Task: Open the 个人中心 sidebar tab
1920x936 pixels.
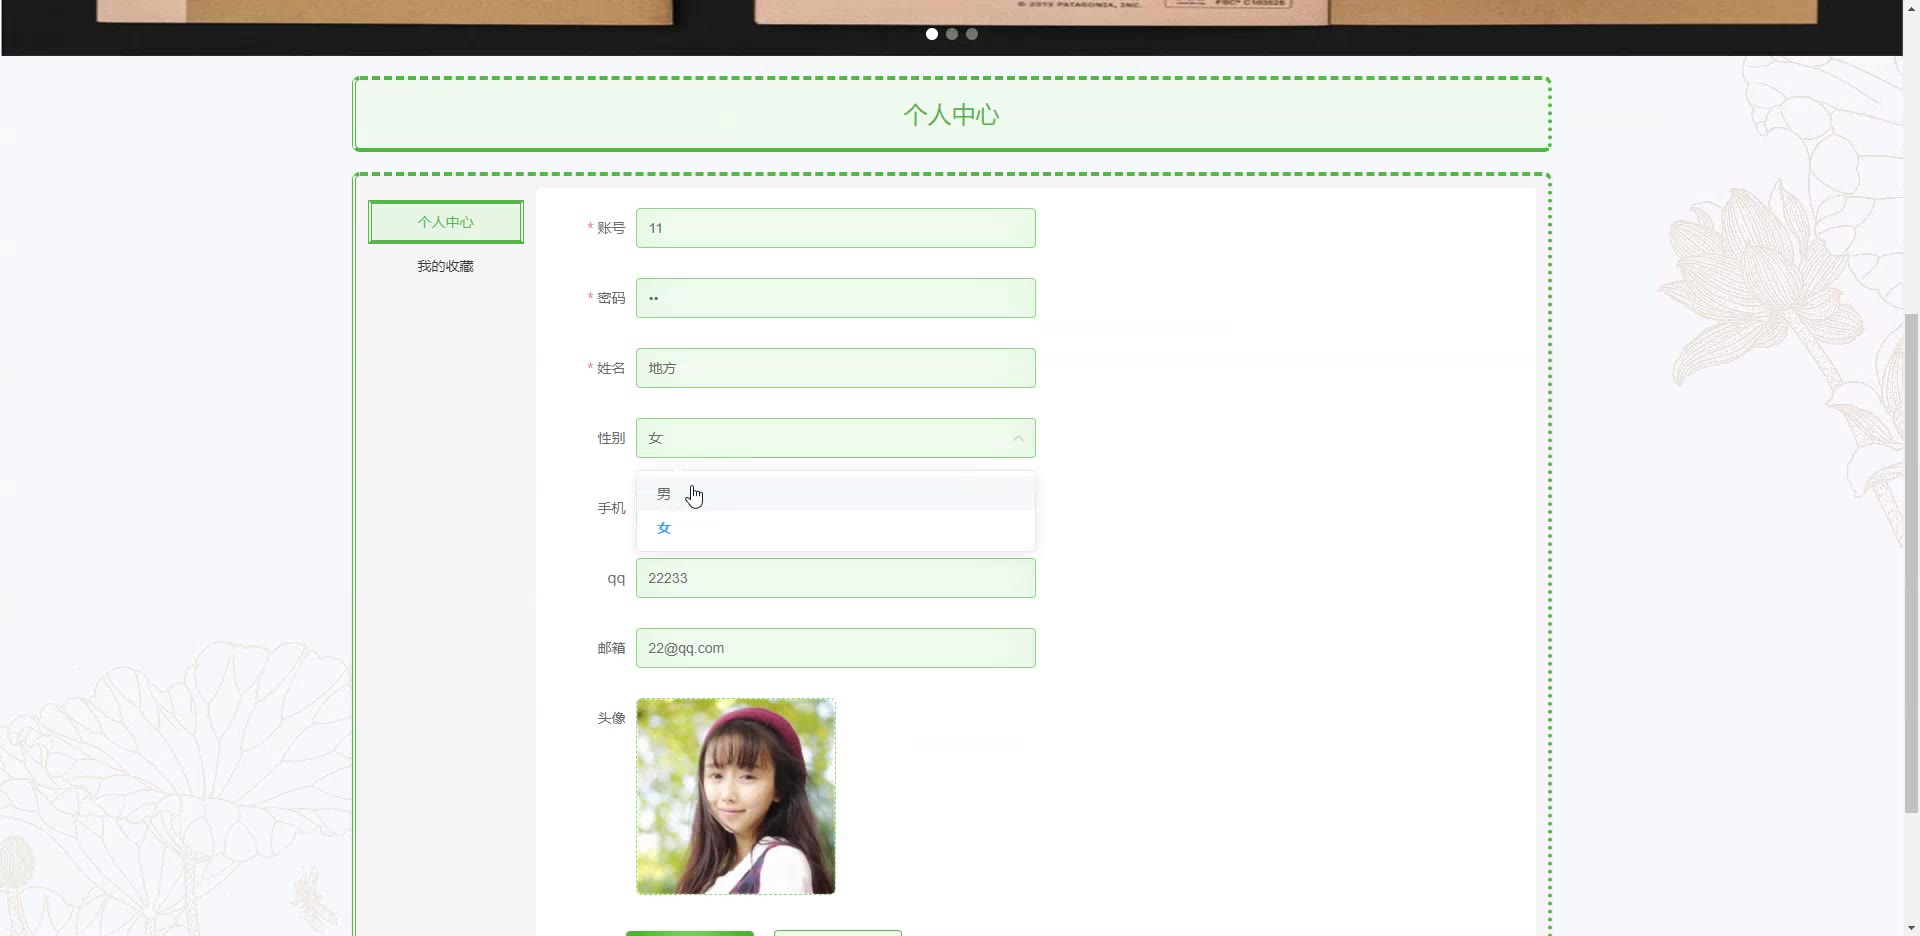Action: tap(446, 222)
